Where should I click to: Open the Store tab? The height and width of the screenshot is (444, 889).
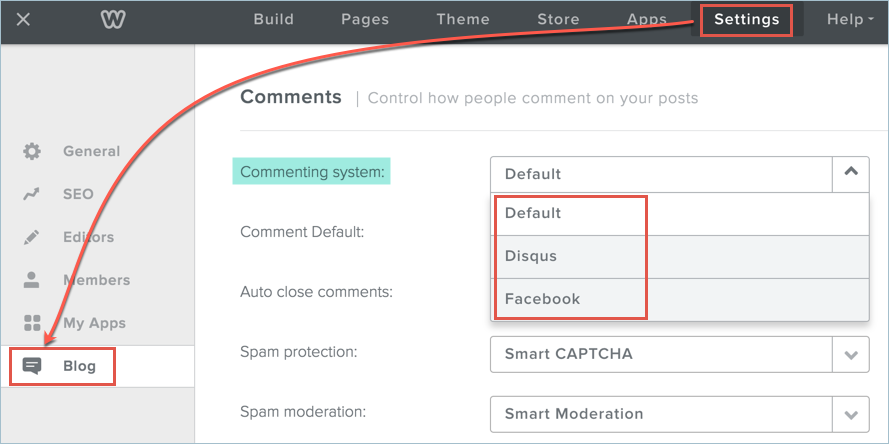tap(558, 20)
